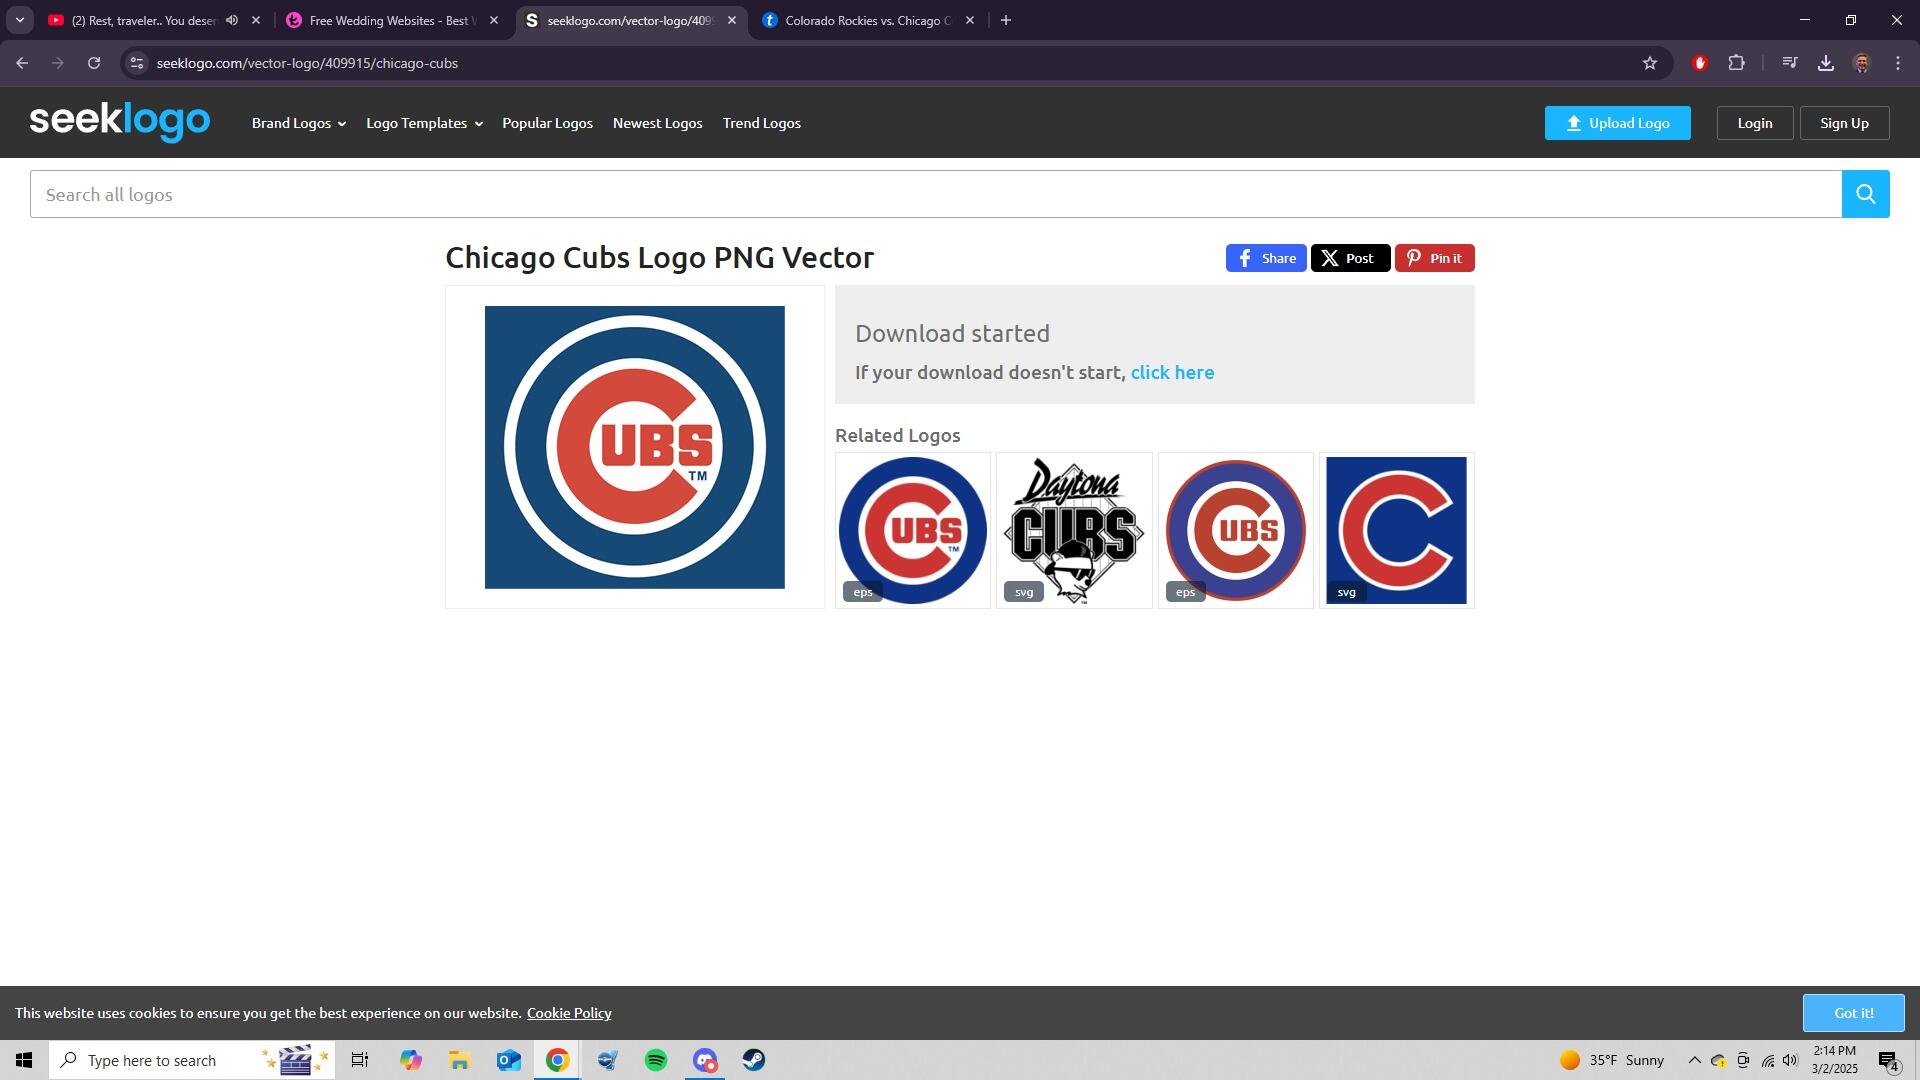
Task: Click the magnifier search button
Action: [x=1865, y=194]
